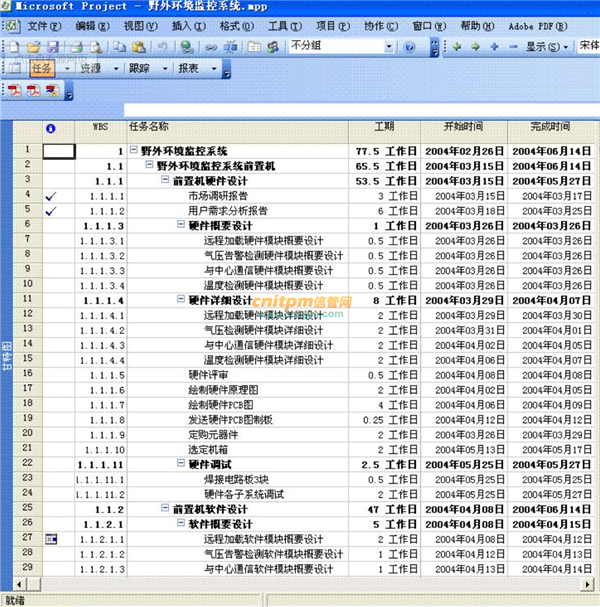Open the 显示(S) outline level dropdown

click(545, 46)
